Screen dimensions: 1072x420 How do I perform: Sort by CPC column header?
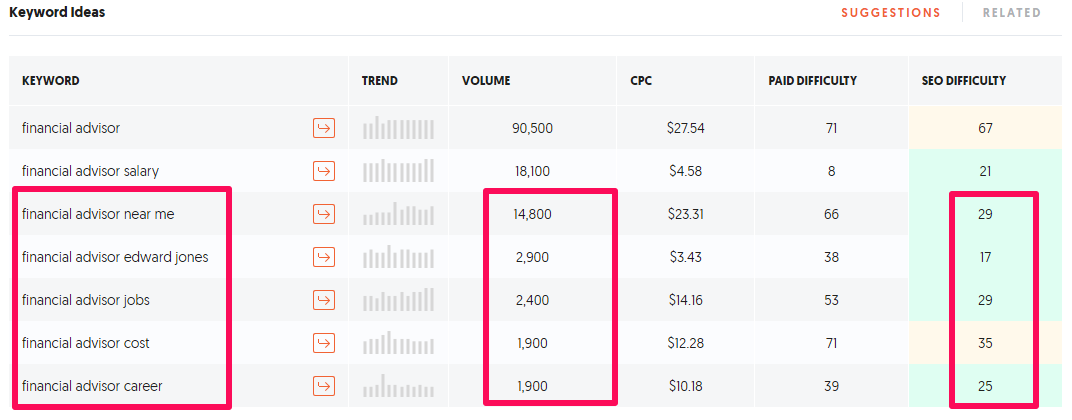click(641, 81)
